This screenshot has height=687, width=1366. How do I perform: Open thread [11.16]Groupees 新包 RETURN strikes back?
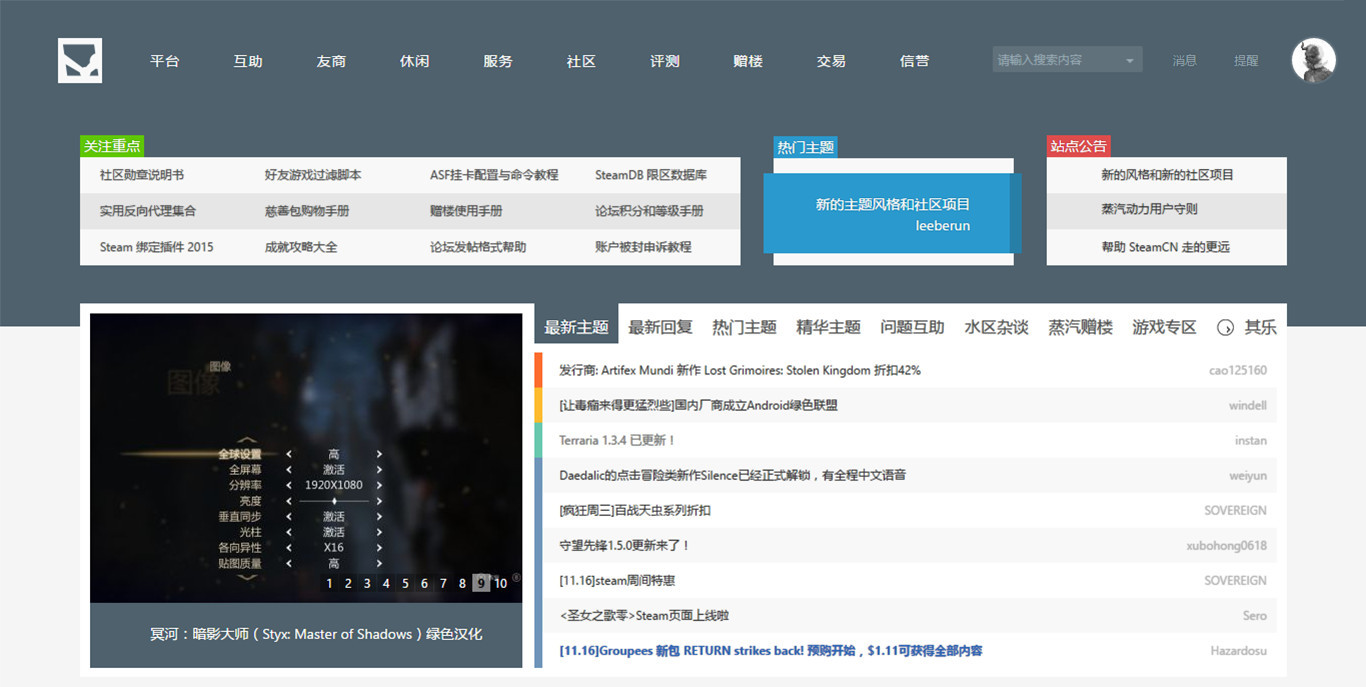(771, 650)
